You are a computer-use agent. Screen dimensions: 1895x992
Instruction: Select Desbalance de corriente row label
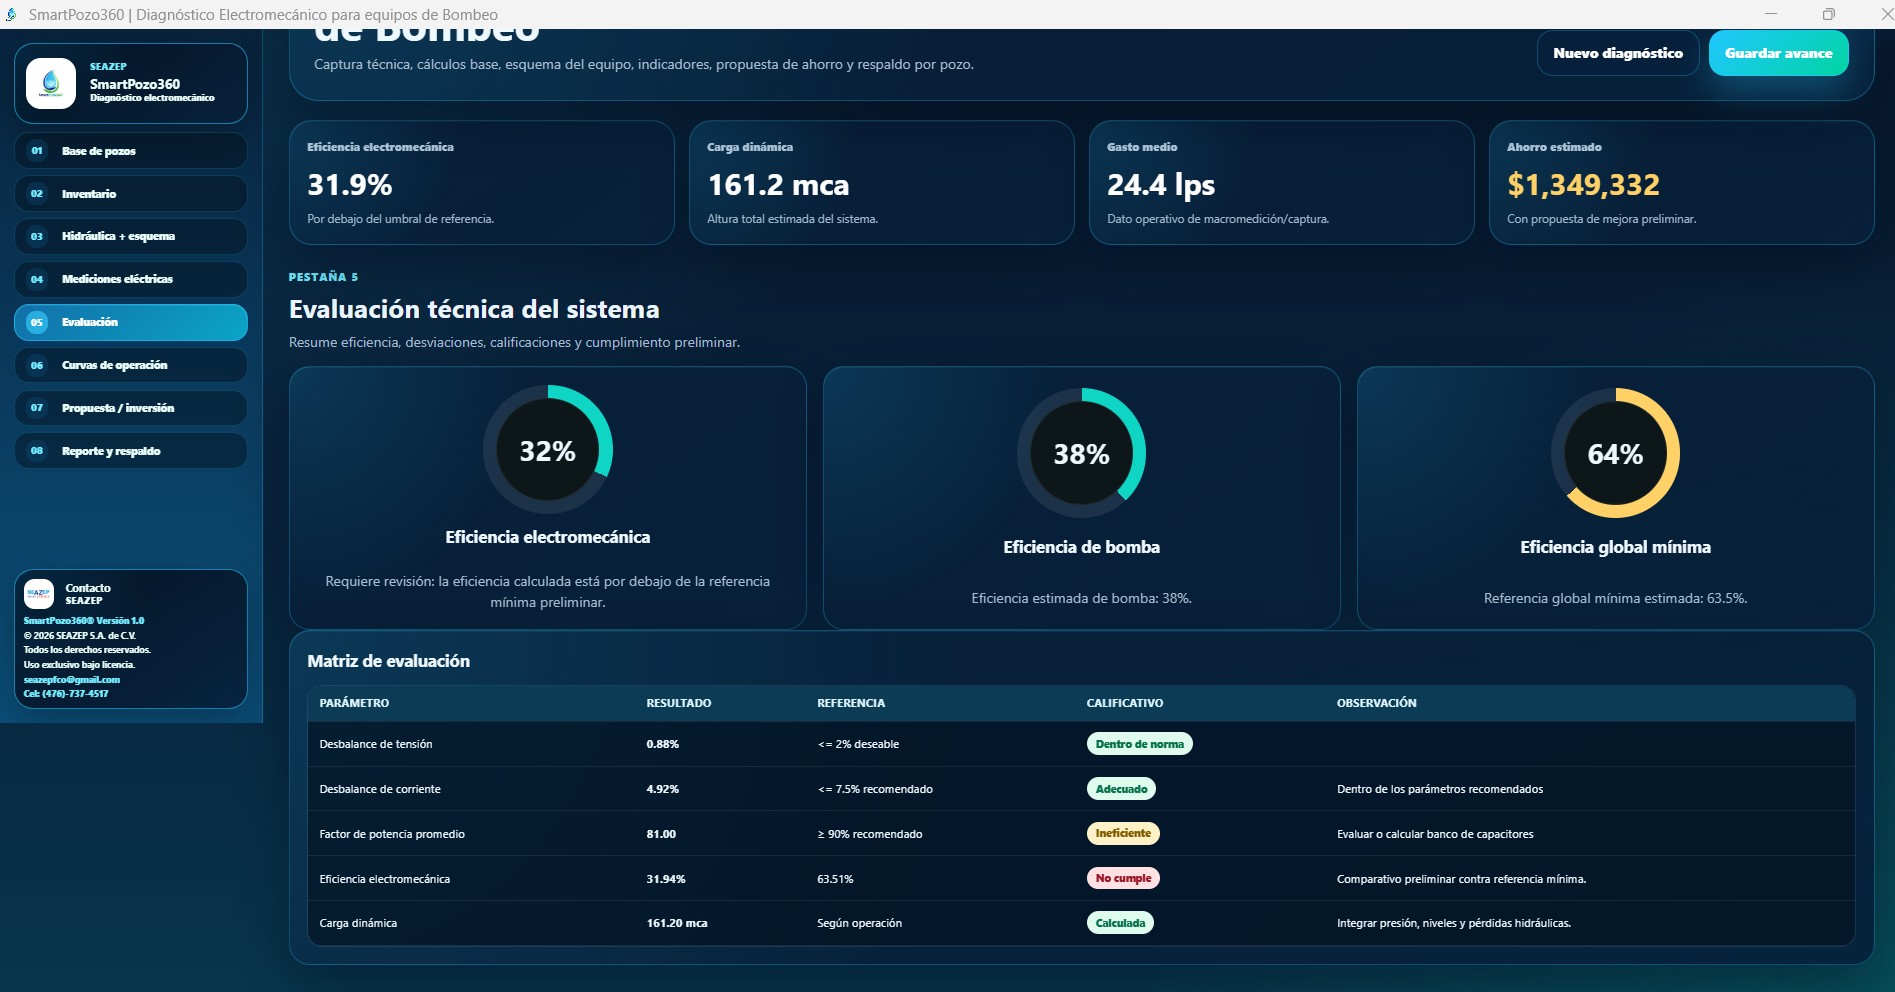pos(380,789)
